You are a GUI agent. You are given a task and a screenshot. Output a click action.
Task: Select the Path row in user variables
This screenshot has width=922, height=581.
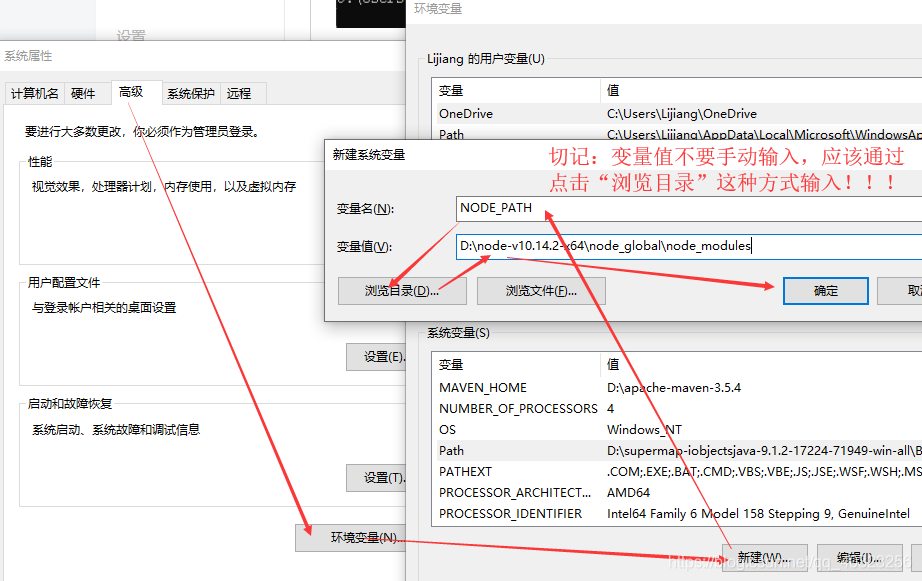(x=677, y=133)
